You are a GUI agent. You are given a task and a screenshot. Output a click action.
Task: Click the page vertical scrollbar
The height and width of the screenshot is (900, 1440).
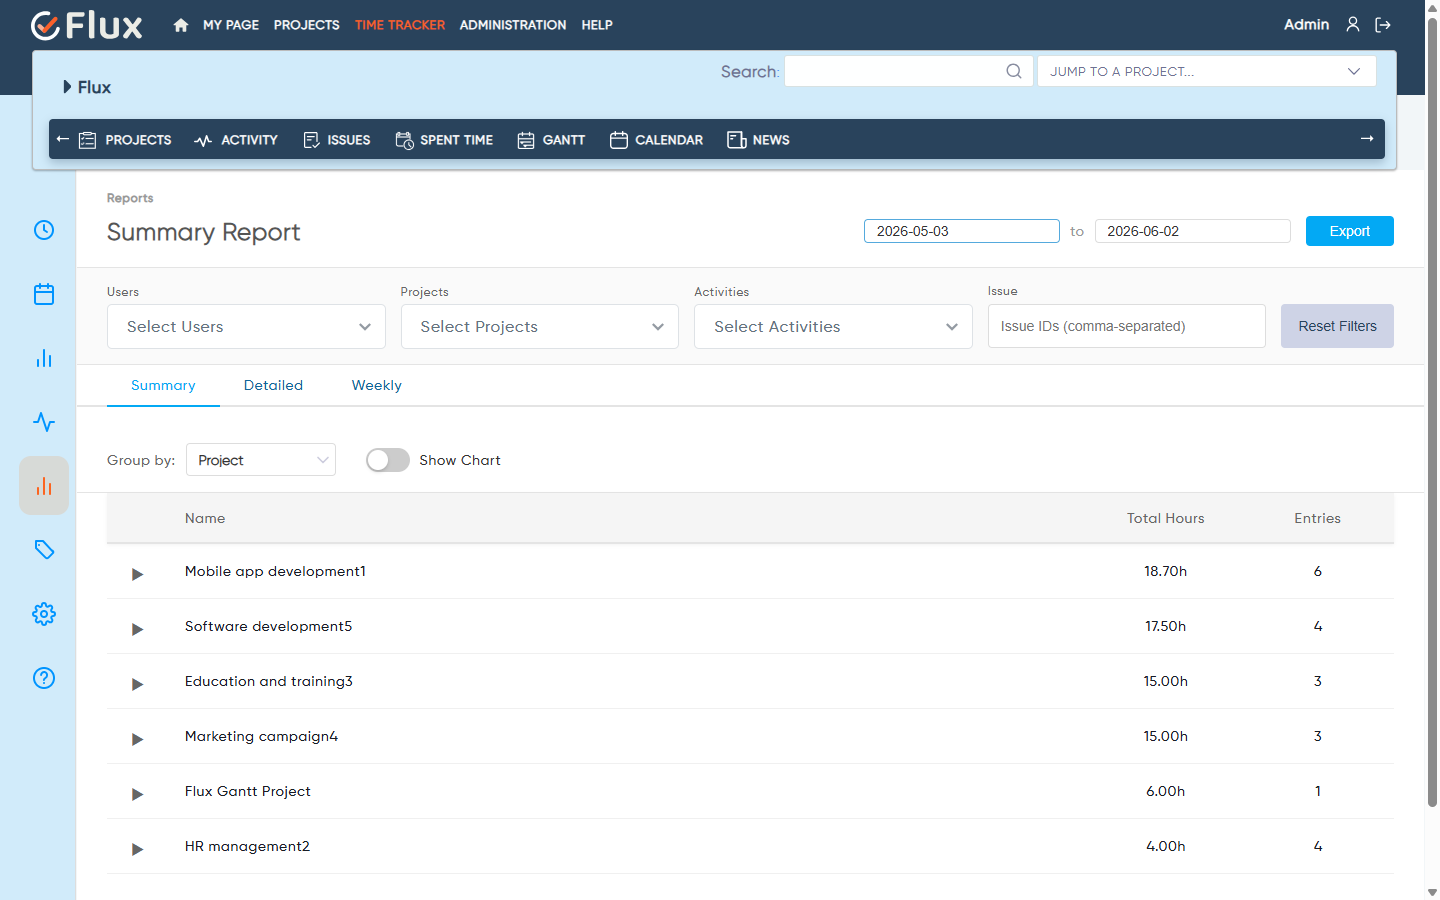[x=1432, y=412]
